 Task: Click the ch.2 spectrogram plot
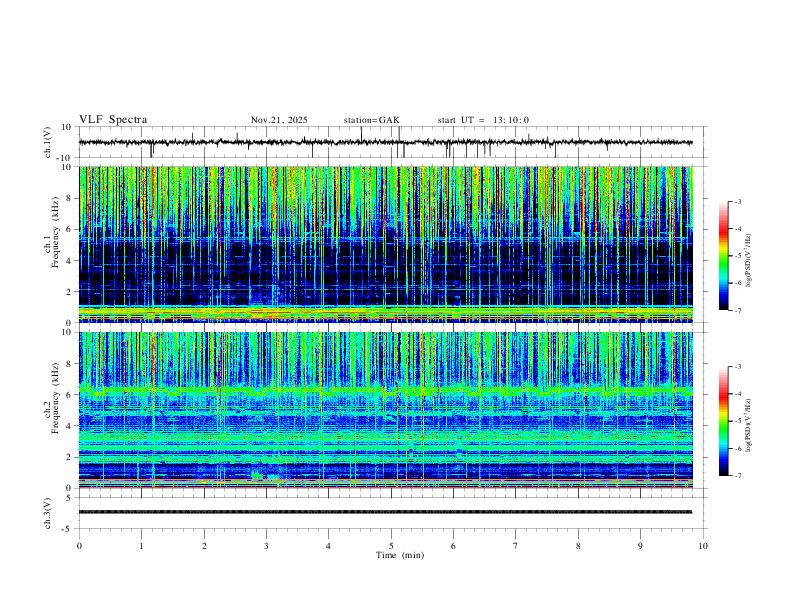pyautogui.click(x=385, y=410)
